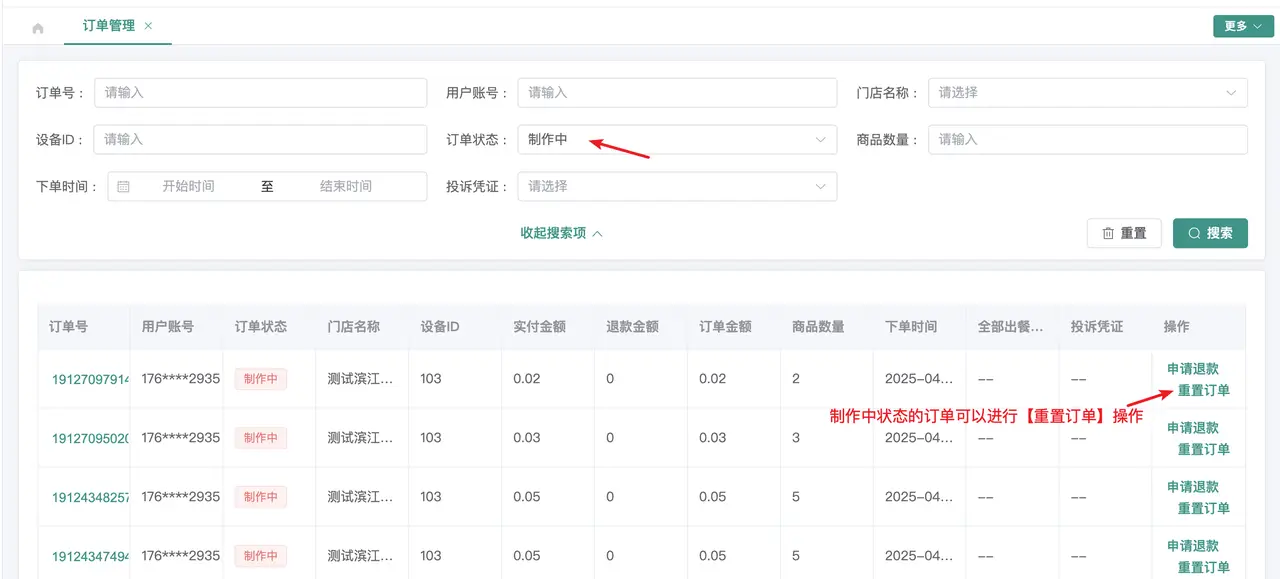Focus the 用户账号 input field
Image resolution: width=1280 pixels, height=579 pixels.
(x=677, y=92)
